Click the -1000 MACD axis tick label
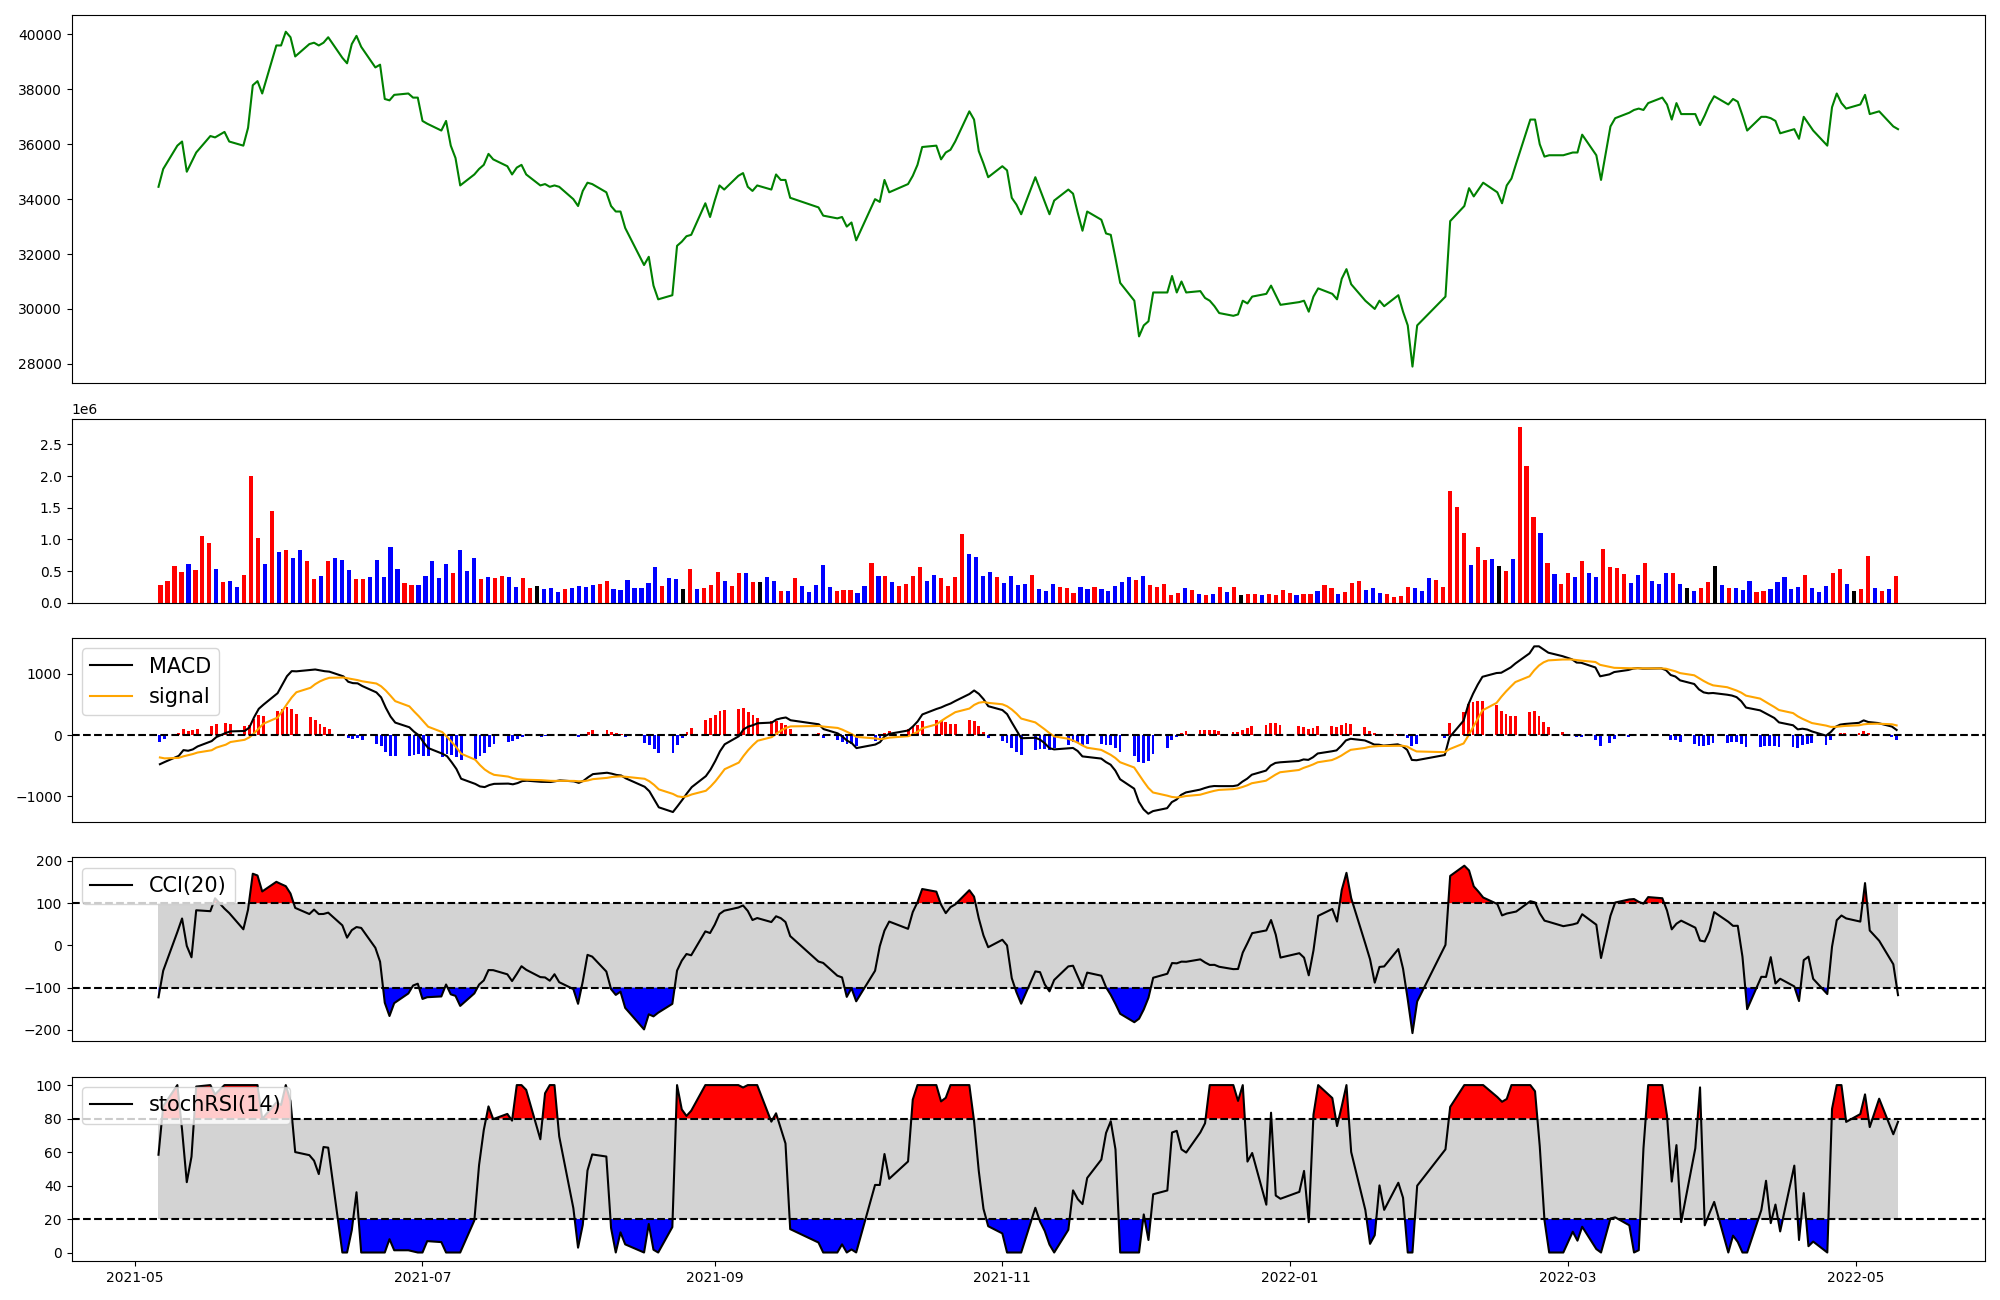The height and width of the screenshot is (1300, 2000). [x=38, y=797]
